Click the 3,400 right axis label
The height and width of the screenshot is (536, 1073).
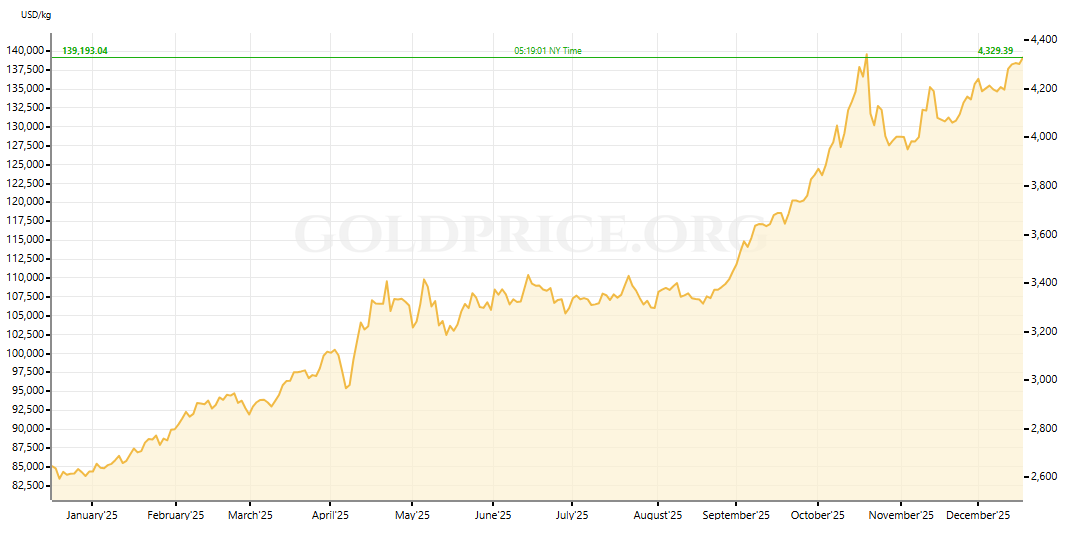point(1042,283)
